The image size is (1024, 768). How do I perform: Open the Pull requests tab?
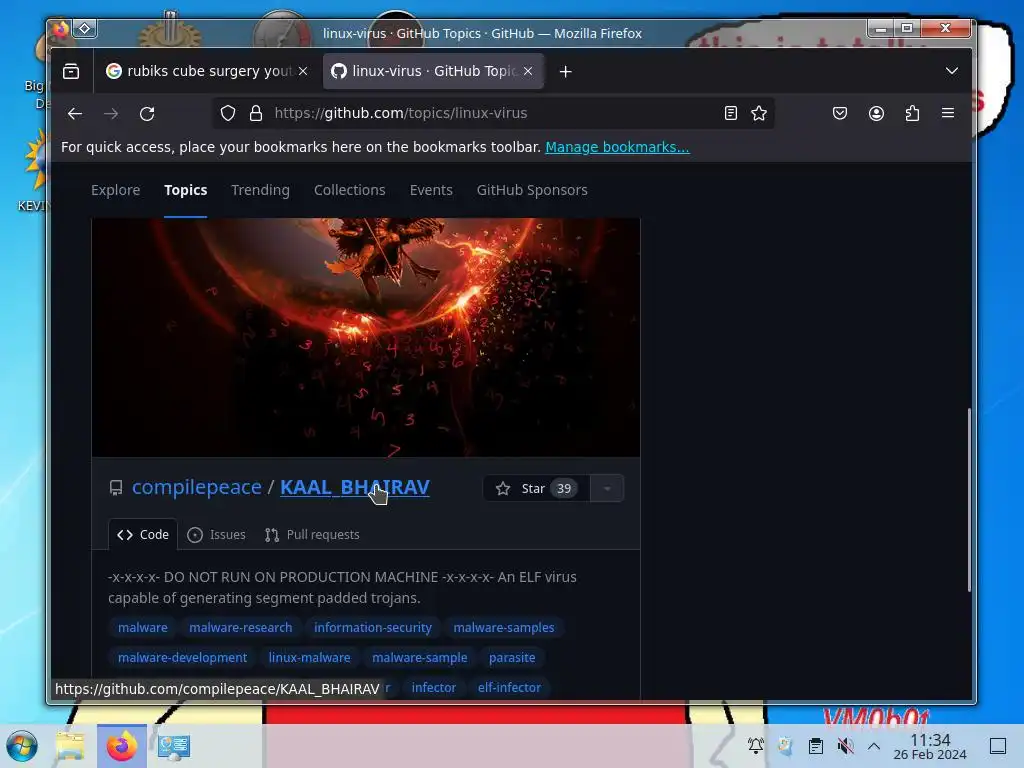tap(312, 535)
